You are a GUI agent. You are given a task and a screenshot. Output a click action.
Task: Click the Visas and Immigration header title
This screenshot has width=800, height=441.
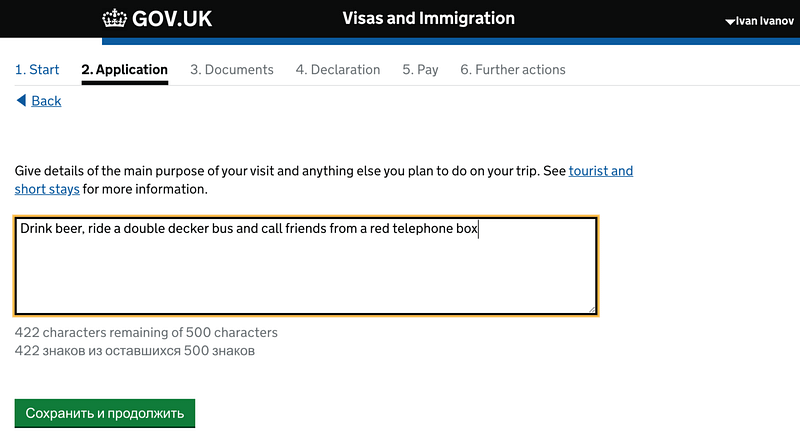tap(428, 19)
